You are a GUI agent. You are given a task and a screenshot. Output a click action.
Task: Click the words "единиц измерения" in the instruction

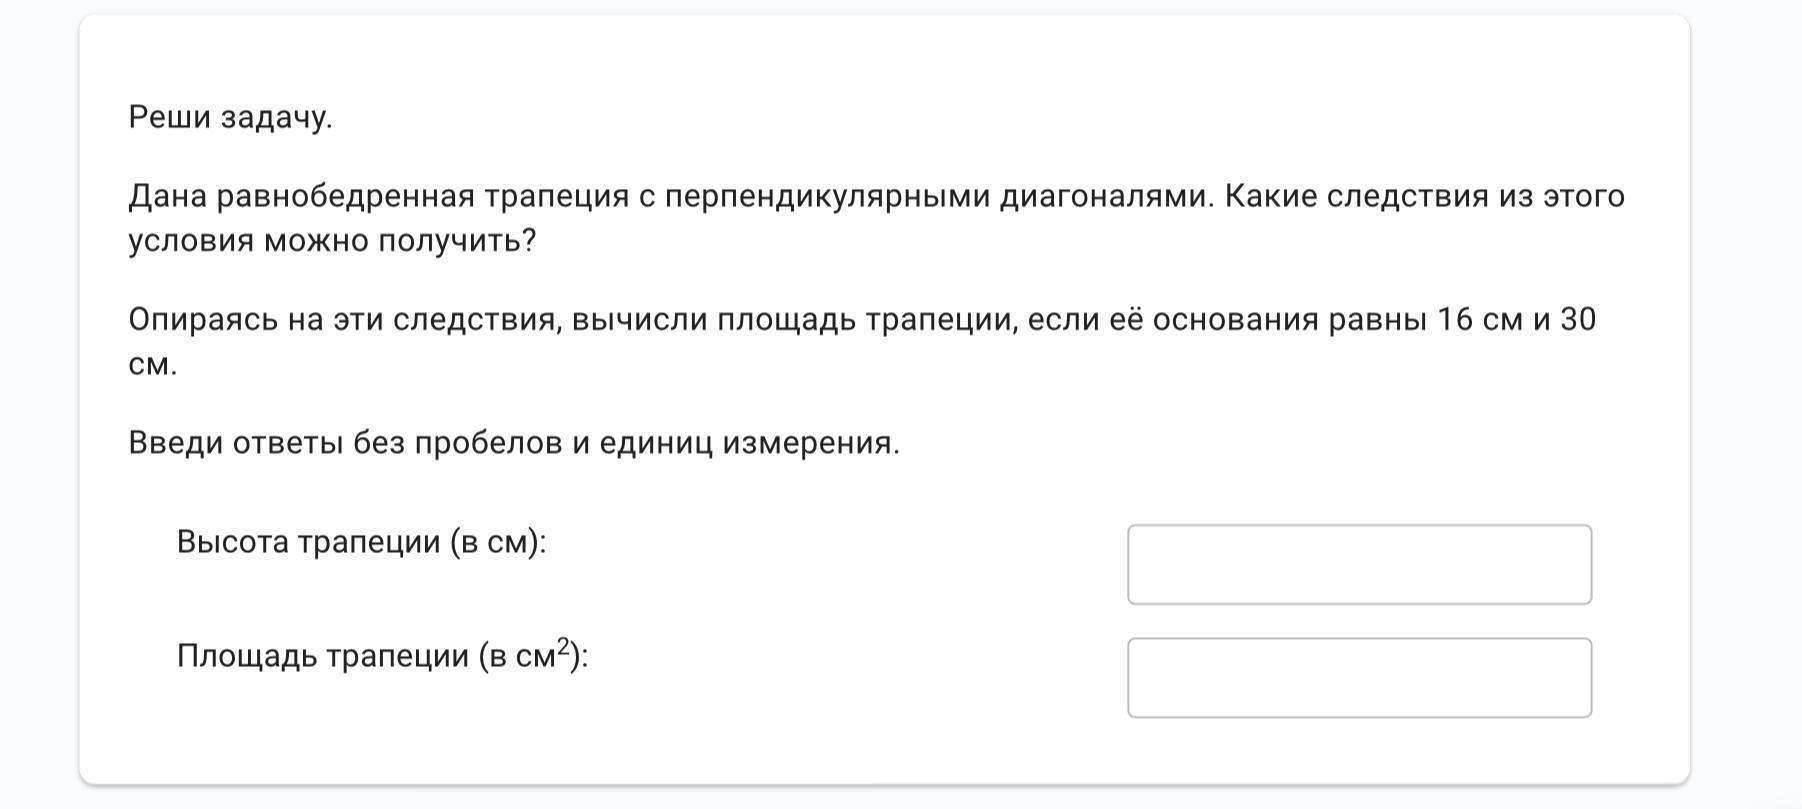749,443
